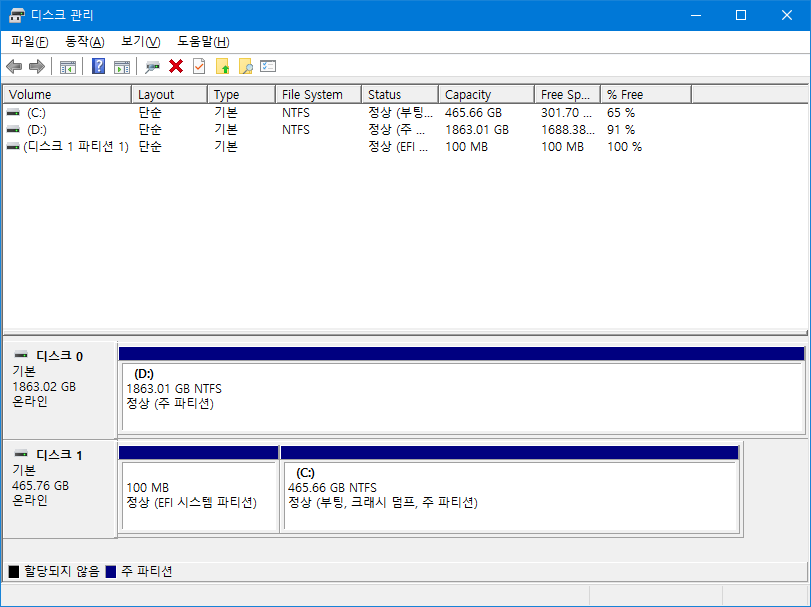The width and height of the screenshot is (811, 607).
Task: Click the 91 % free cell
Action: click(621, 130)
